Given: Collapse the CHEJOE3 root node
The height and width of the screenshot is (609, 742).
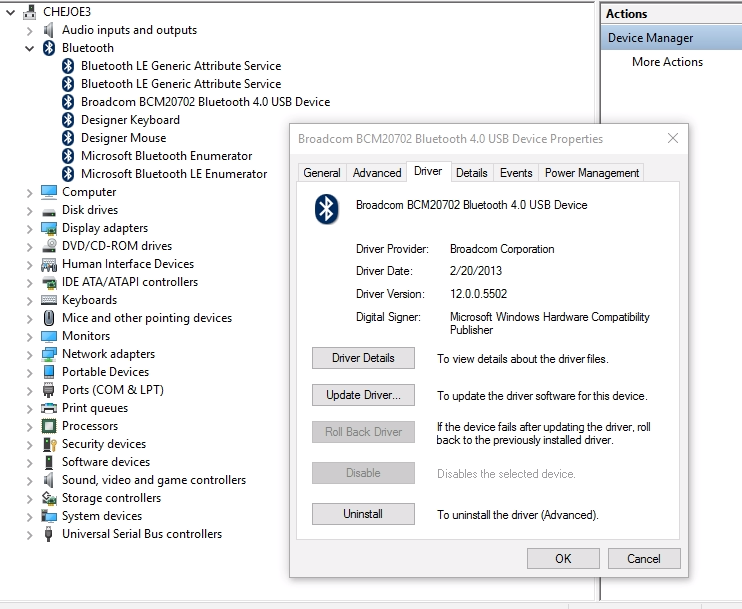Looking at the screenshot, I should click(10, 12).
